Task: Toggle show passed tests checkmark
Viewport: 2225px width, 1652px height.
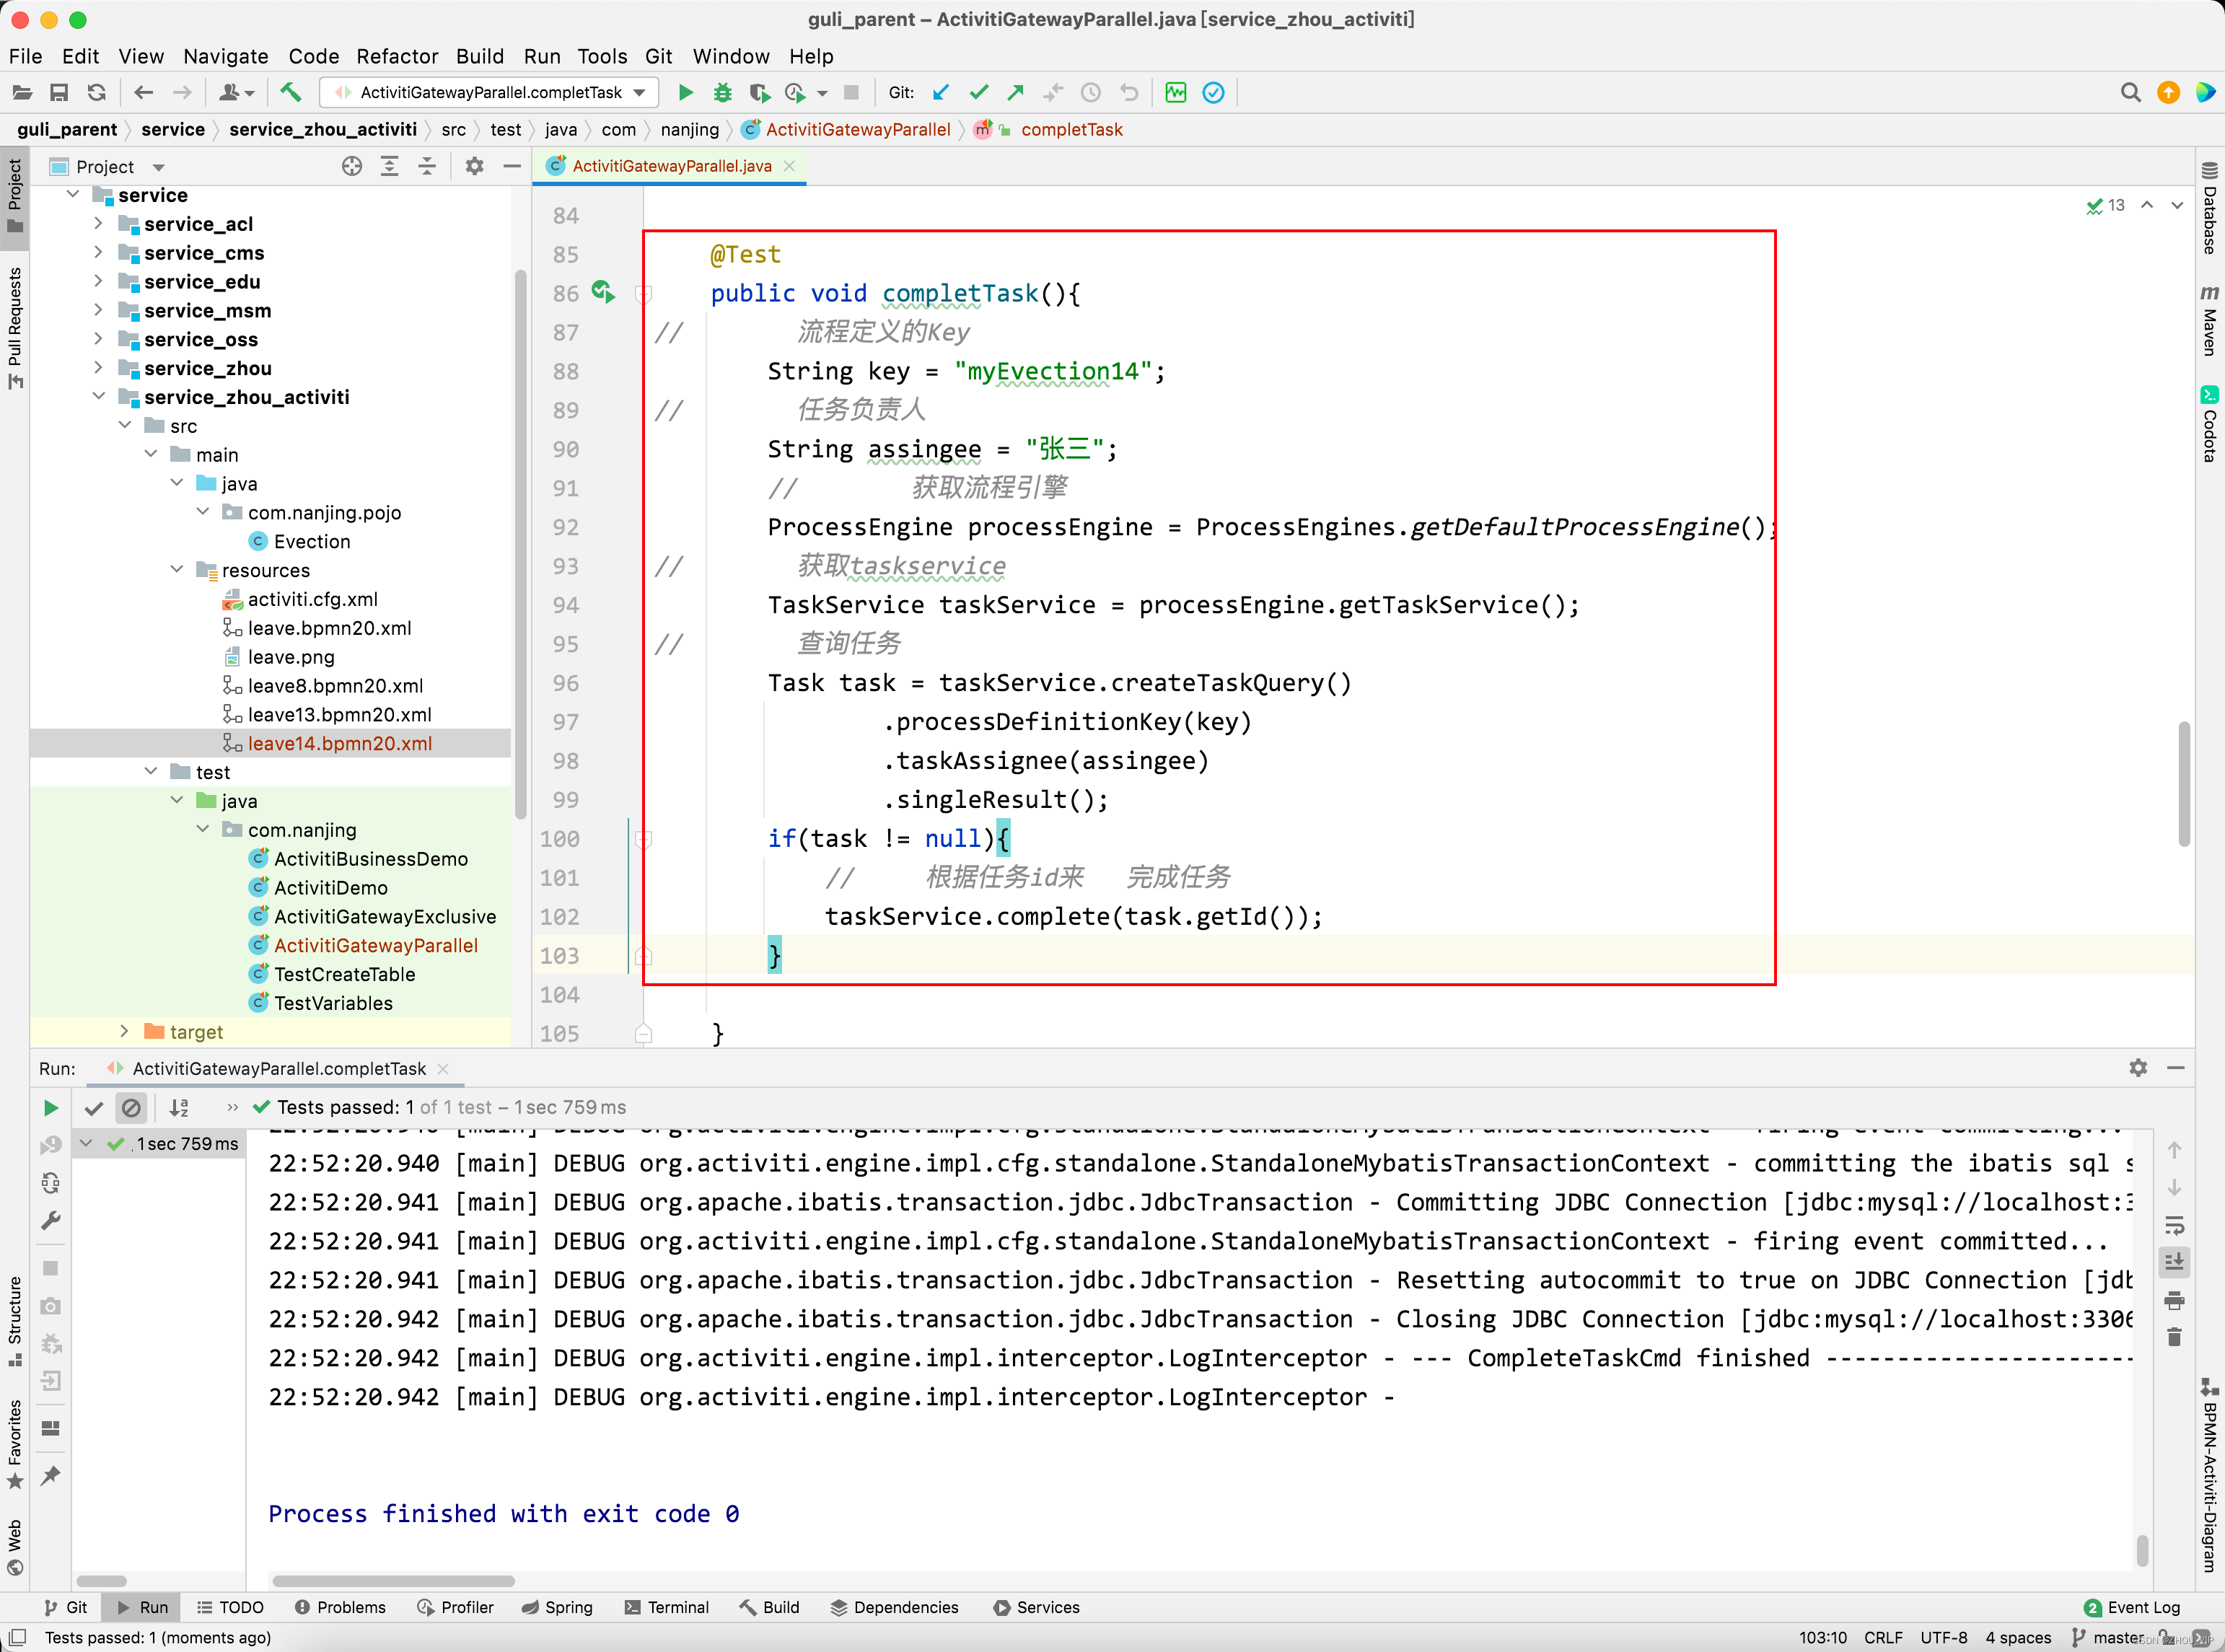Action: (94, 1107)
